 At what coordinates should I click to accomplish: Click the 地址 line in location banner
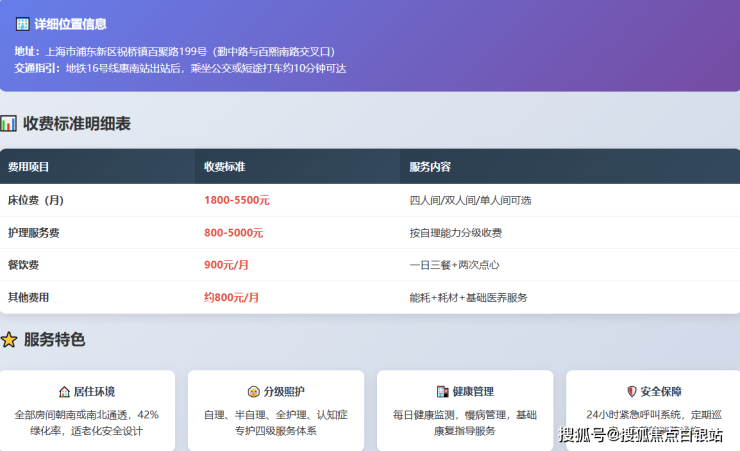(x=175, y=51)
